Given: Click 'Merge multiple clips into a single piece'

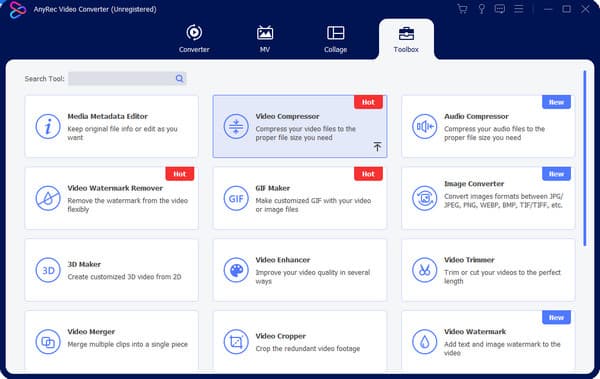Looking at the screenshot, I should tap(127, 345).
